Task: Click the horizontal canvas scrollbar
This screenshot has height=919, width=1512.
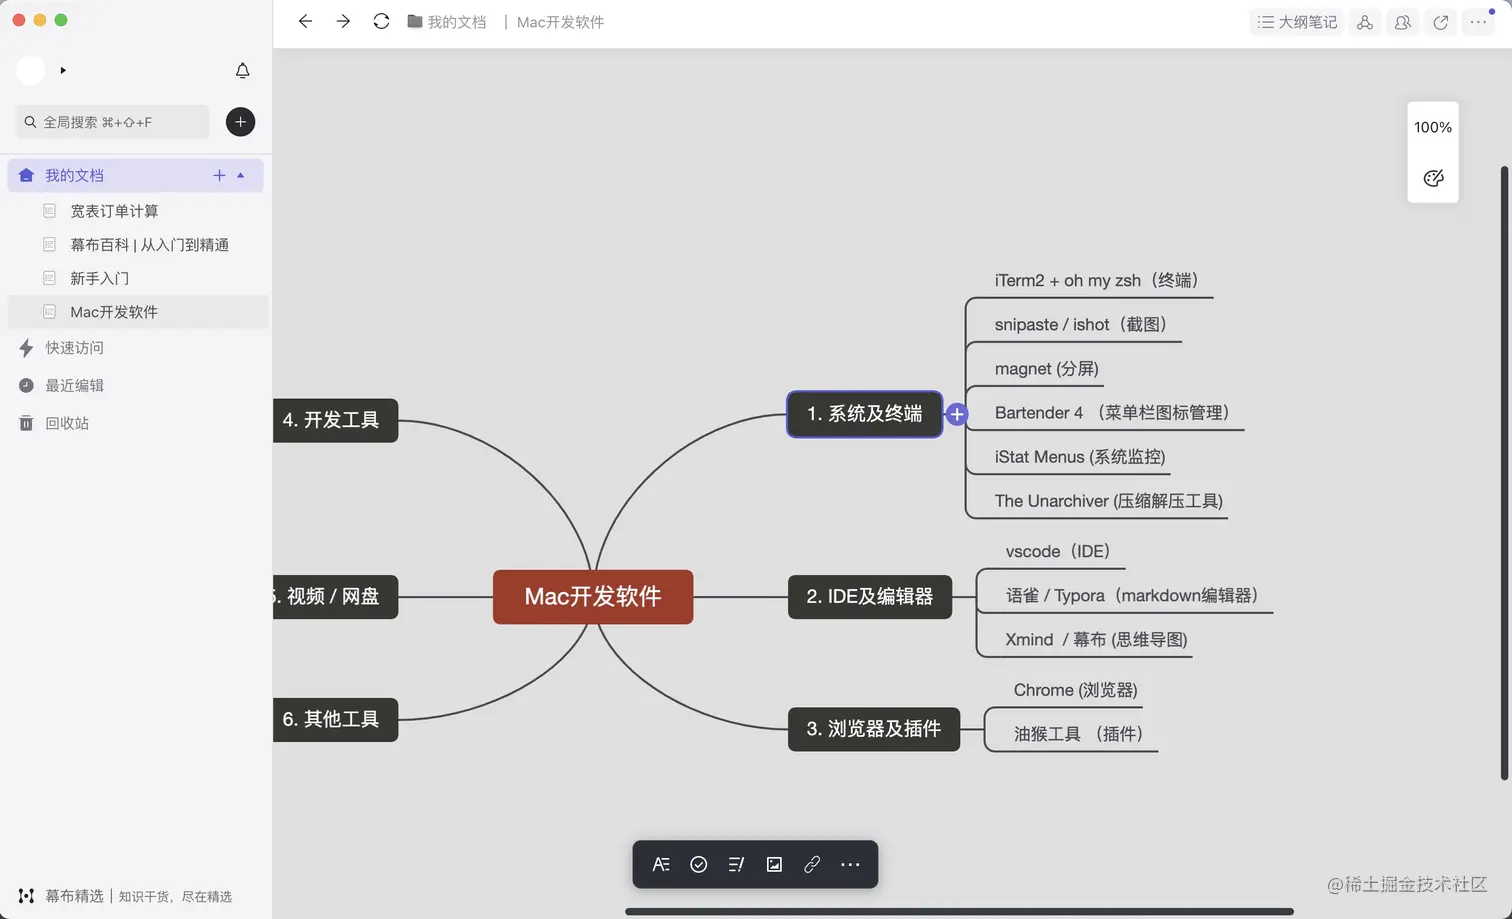Action: 959,912
